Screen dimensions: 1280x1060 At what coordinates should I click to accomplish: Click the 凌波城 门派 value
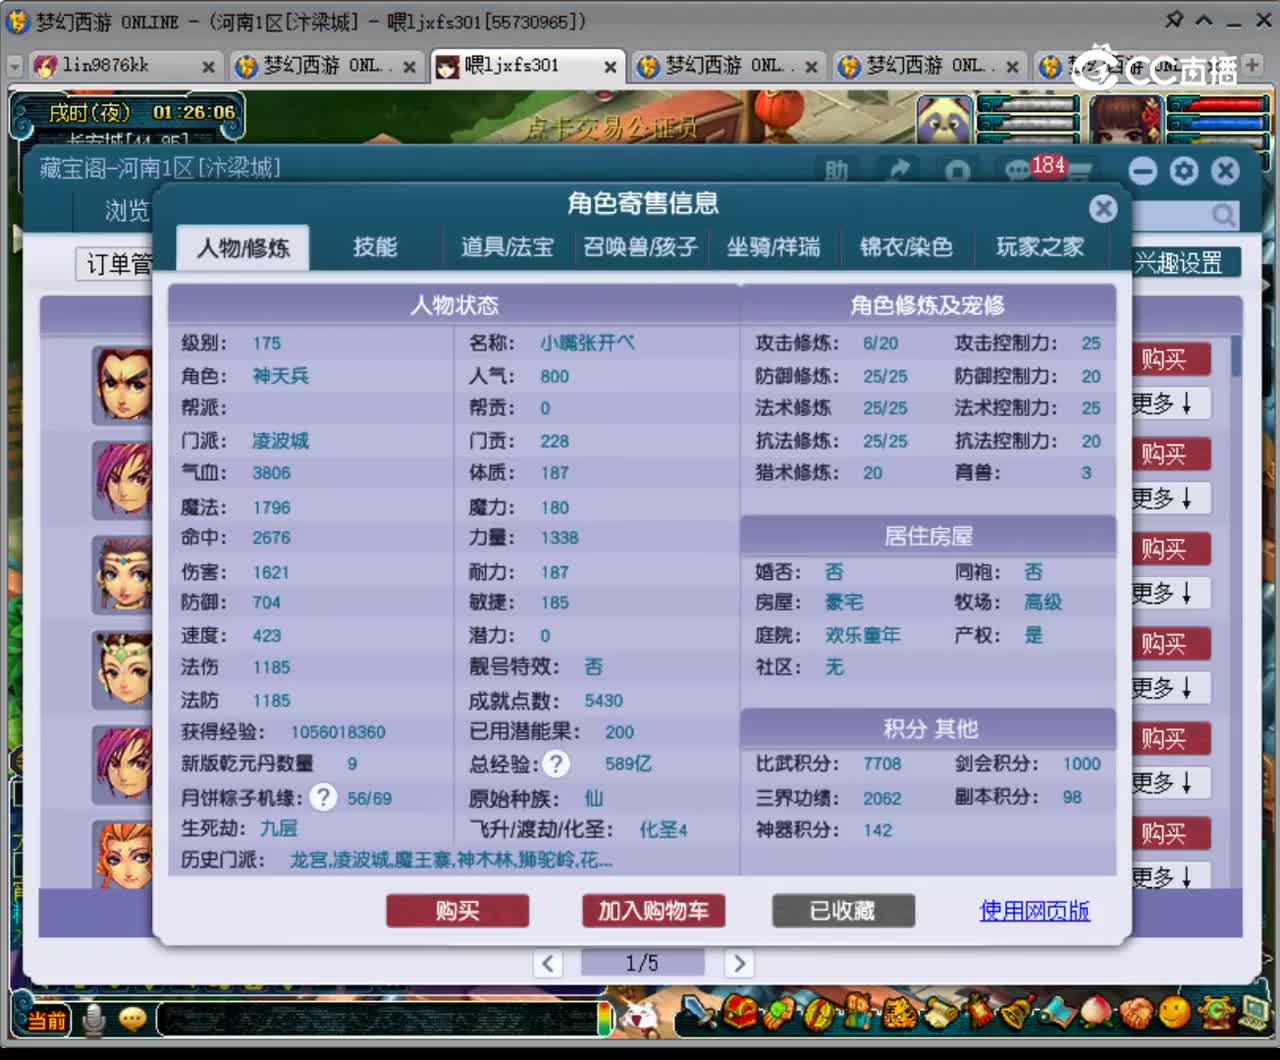280,441
